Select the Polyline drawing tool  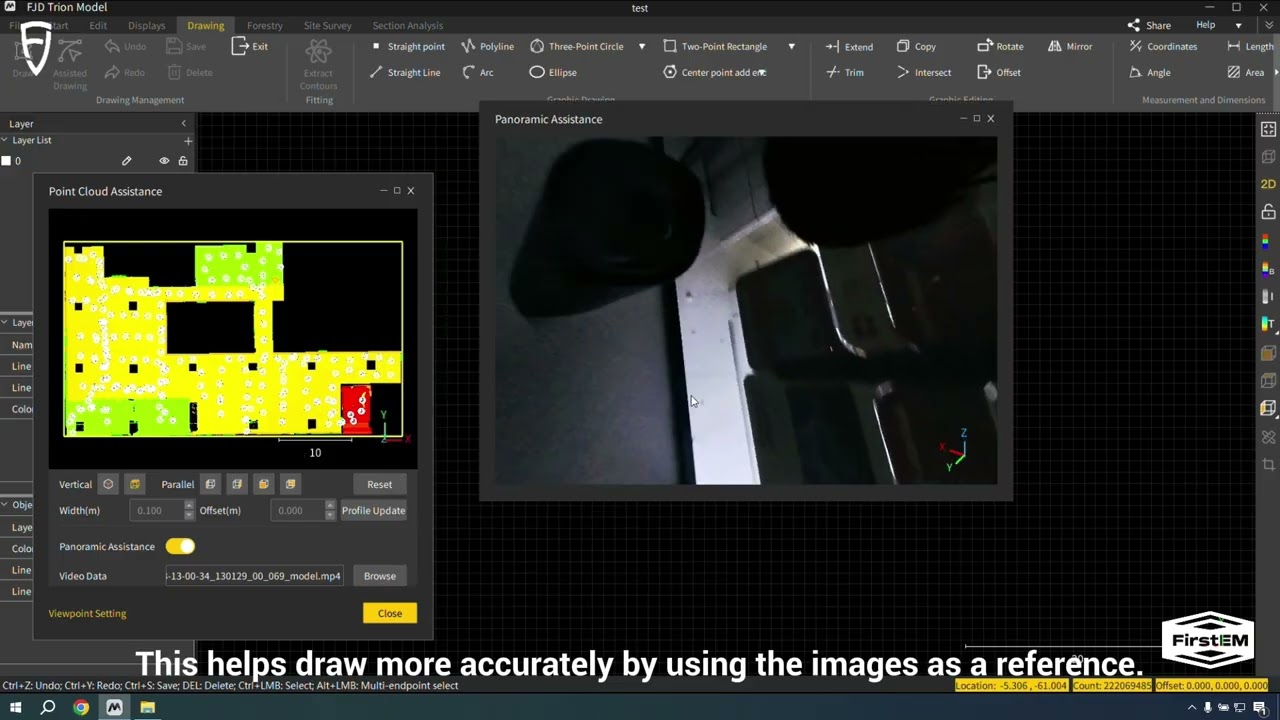(487, 46)
